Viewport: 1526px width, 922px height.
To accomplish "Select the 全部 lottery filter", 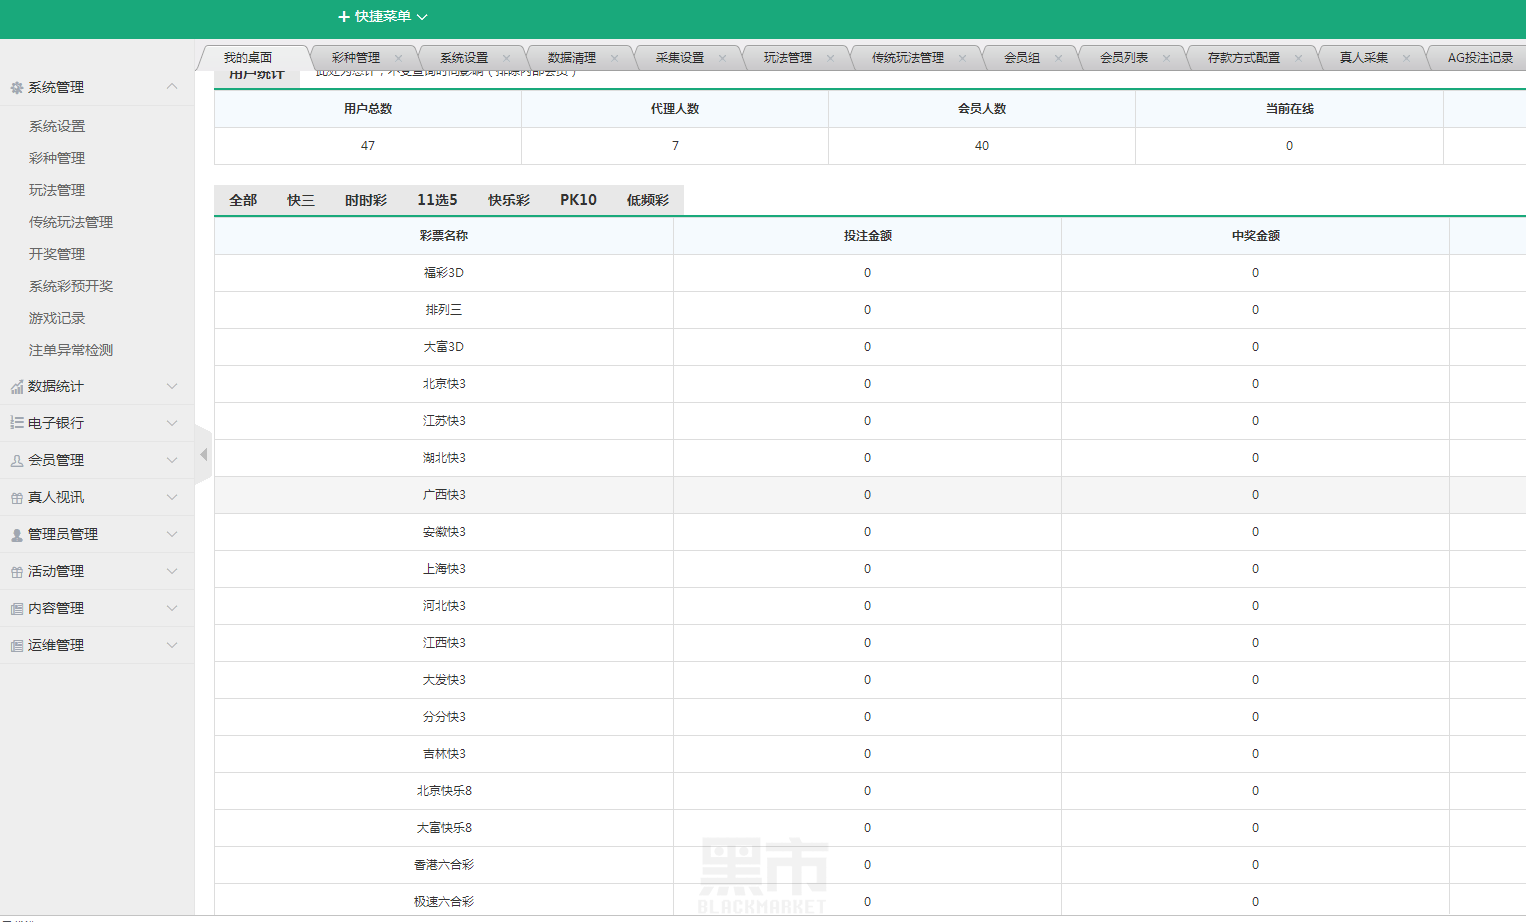I will tap(243, 200).
